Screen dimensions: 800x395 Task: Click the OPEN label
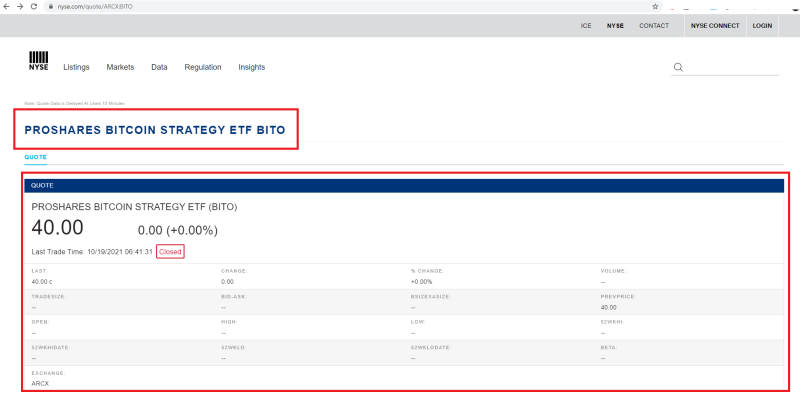click(x=40, y=322)
